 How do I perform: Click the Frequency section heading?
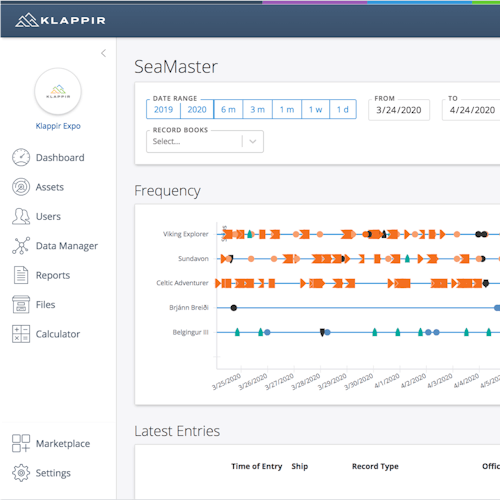tap(167, 191)
